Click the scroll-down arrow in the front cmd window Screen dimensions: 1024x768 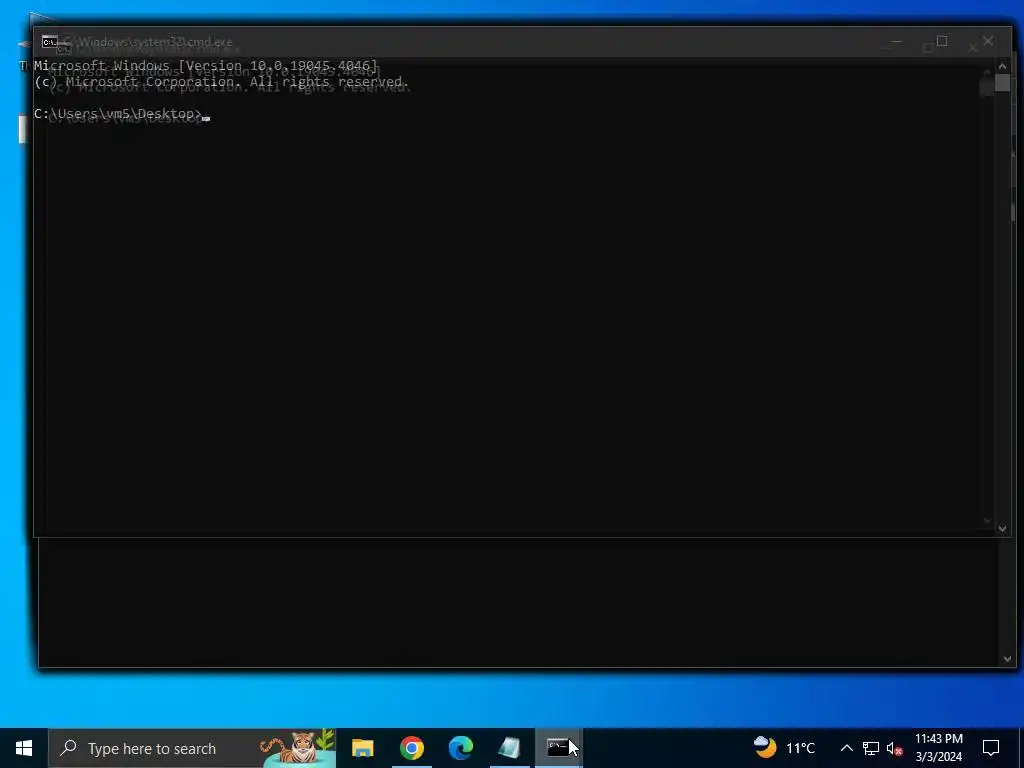[1002, 528]
